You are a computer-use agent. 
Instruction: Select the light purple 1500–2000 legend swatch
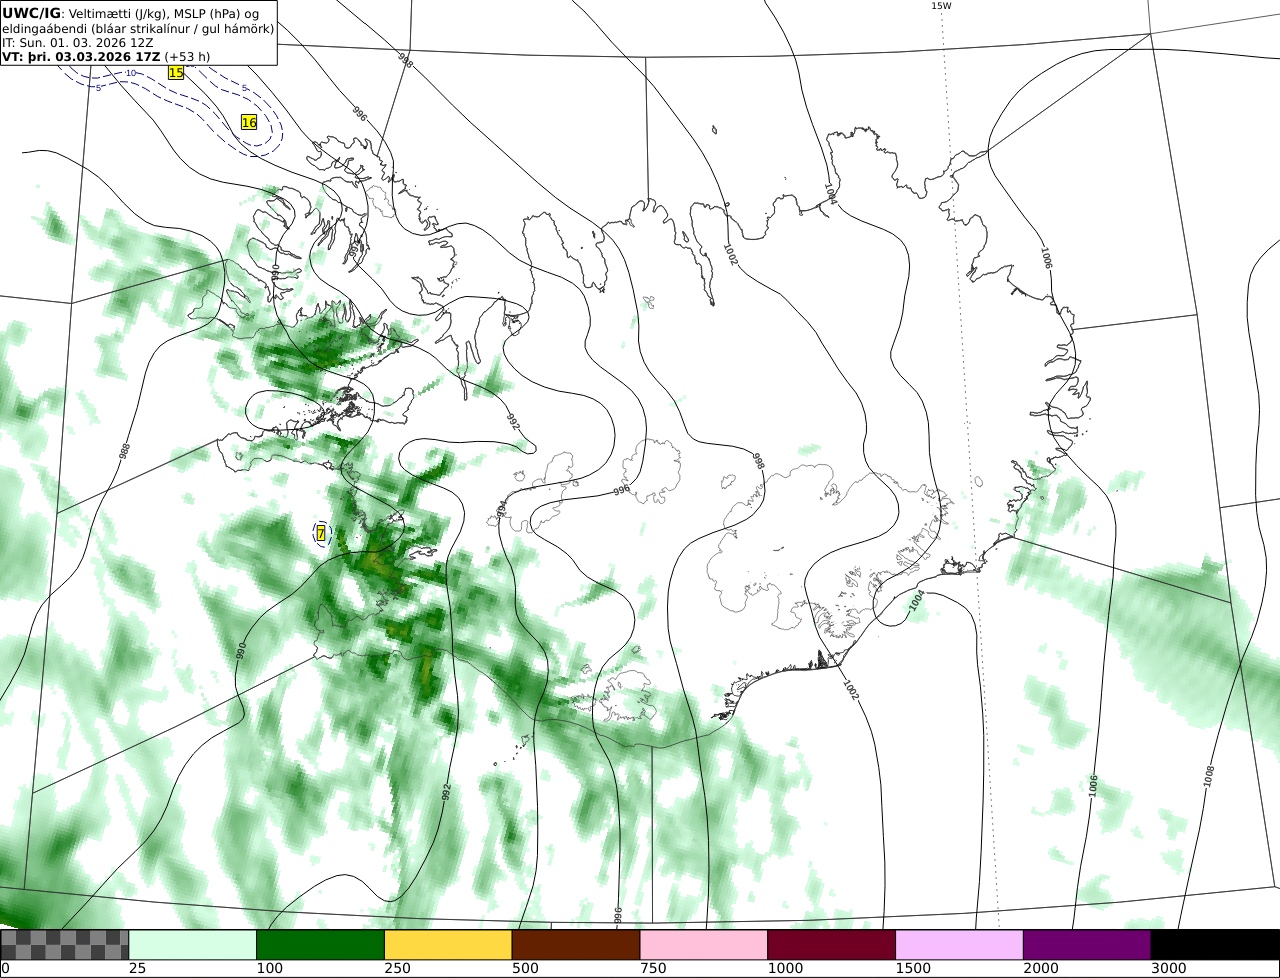tap(960, 944)
